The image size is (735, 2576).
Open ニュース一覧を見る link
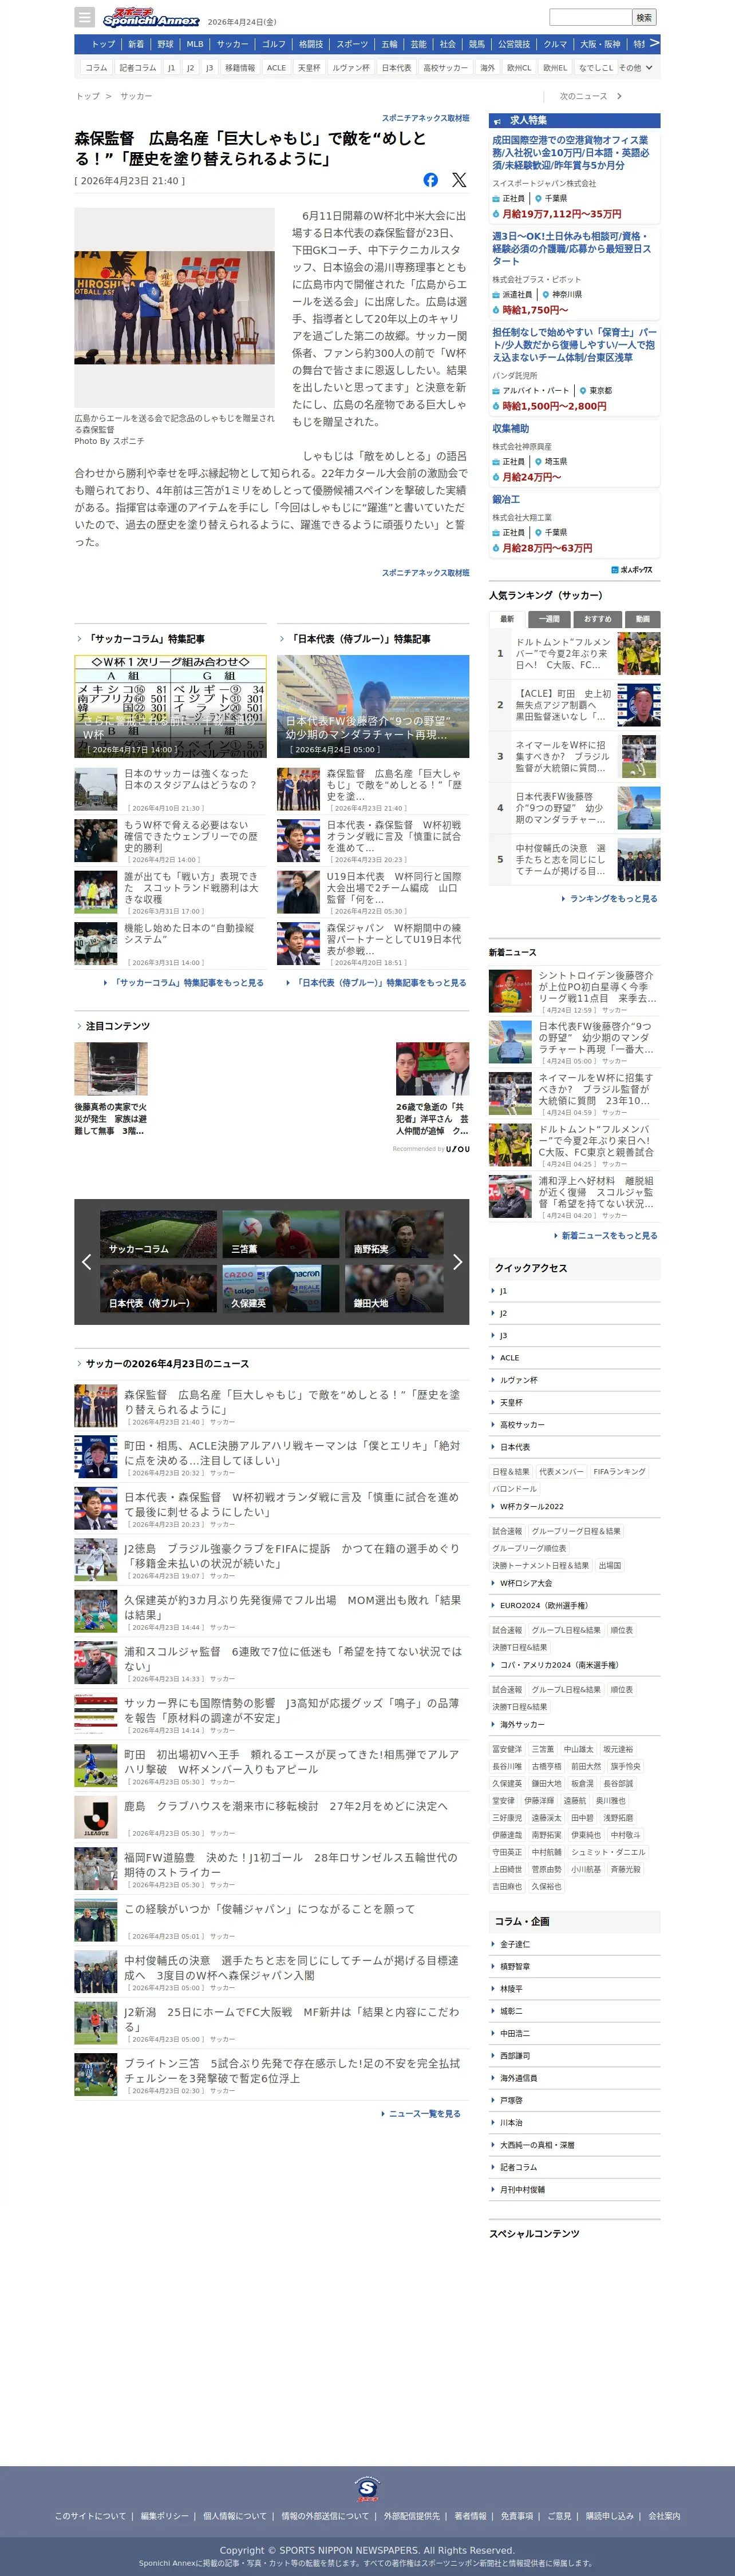coord(424,2114)
